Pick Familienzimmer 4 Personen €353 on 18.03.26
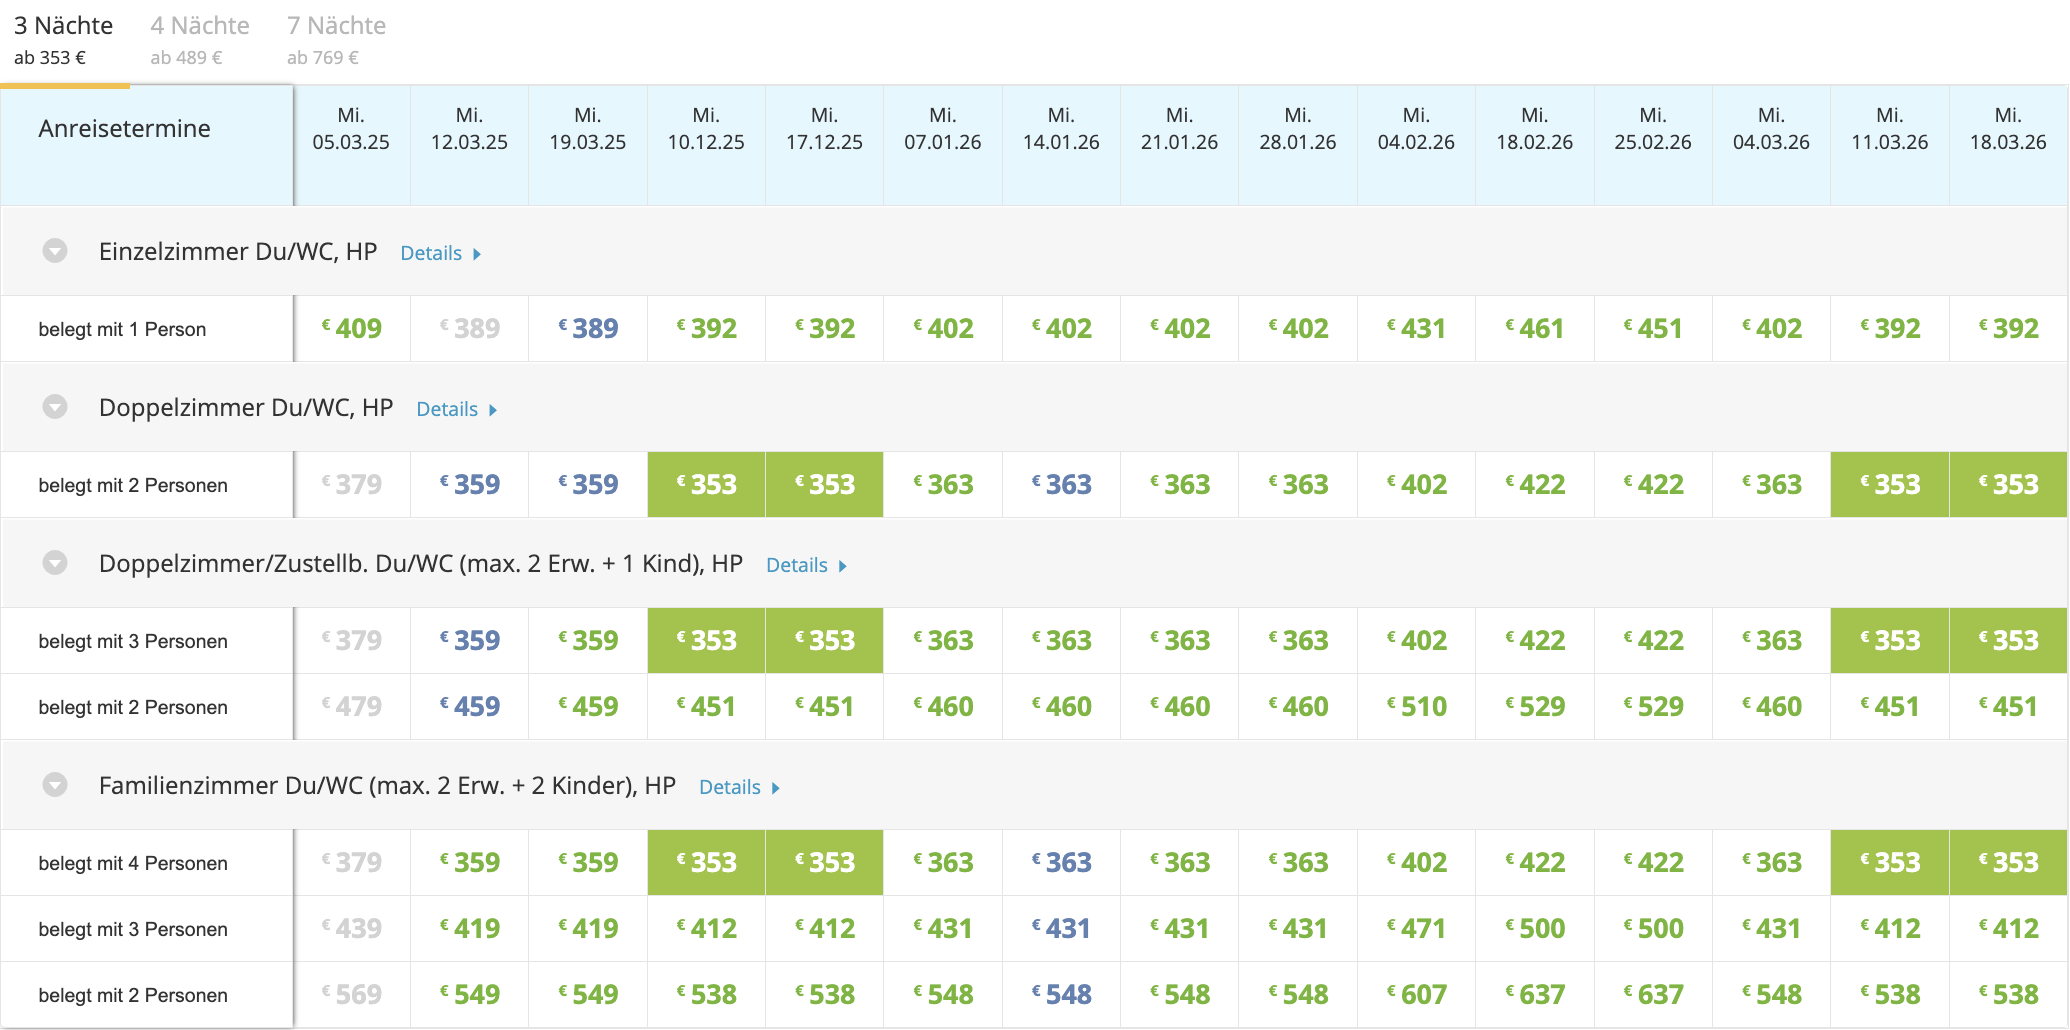 (2008, 862)
